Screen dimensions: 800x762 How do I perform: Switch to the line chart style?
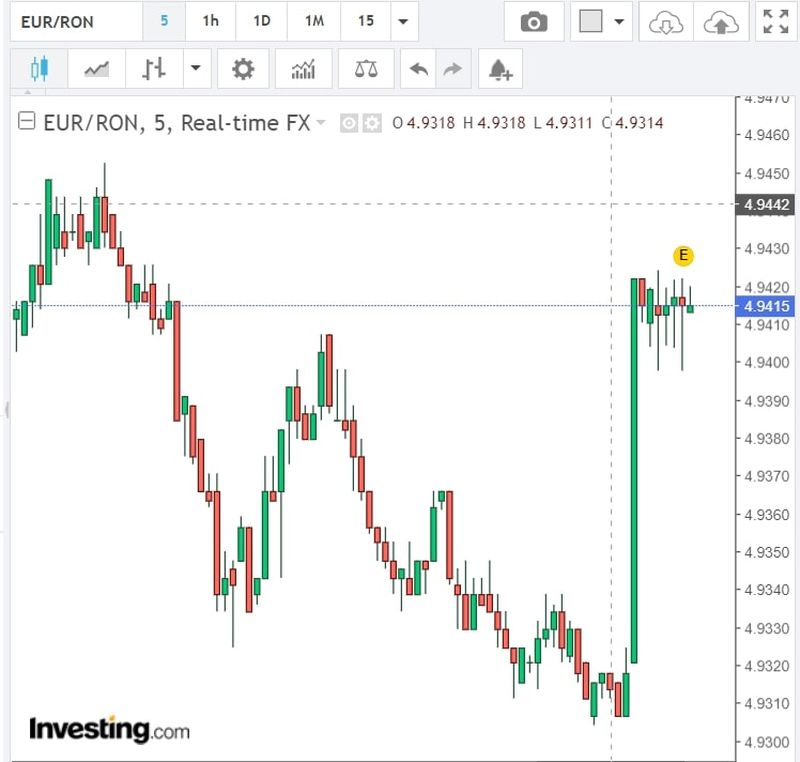point(97,69)
